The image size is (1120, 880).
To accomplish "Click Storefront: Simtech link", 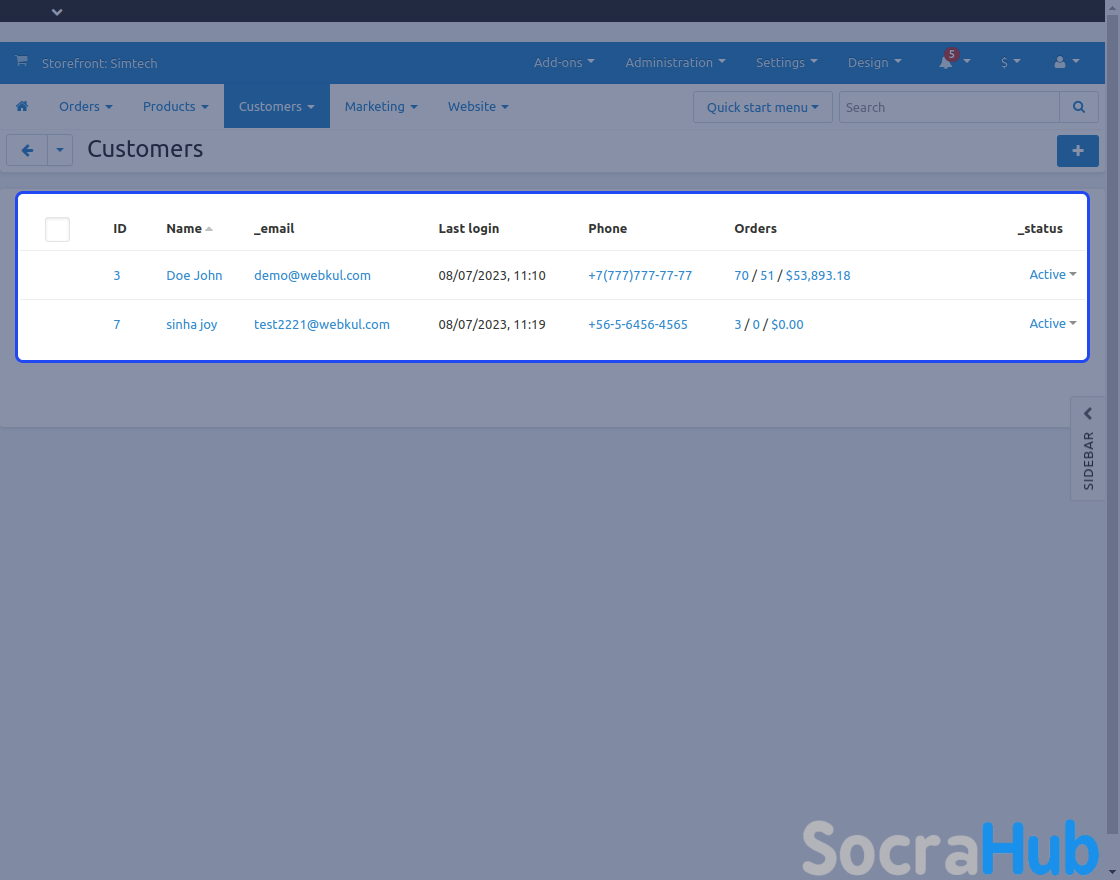I will point(99,64).
